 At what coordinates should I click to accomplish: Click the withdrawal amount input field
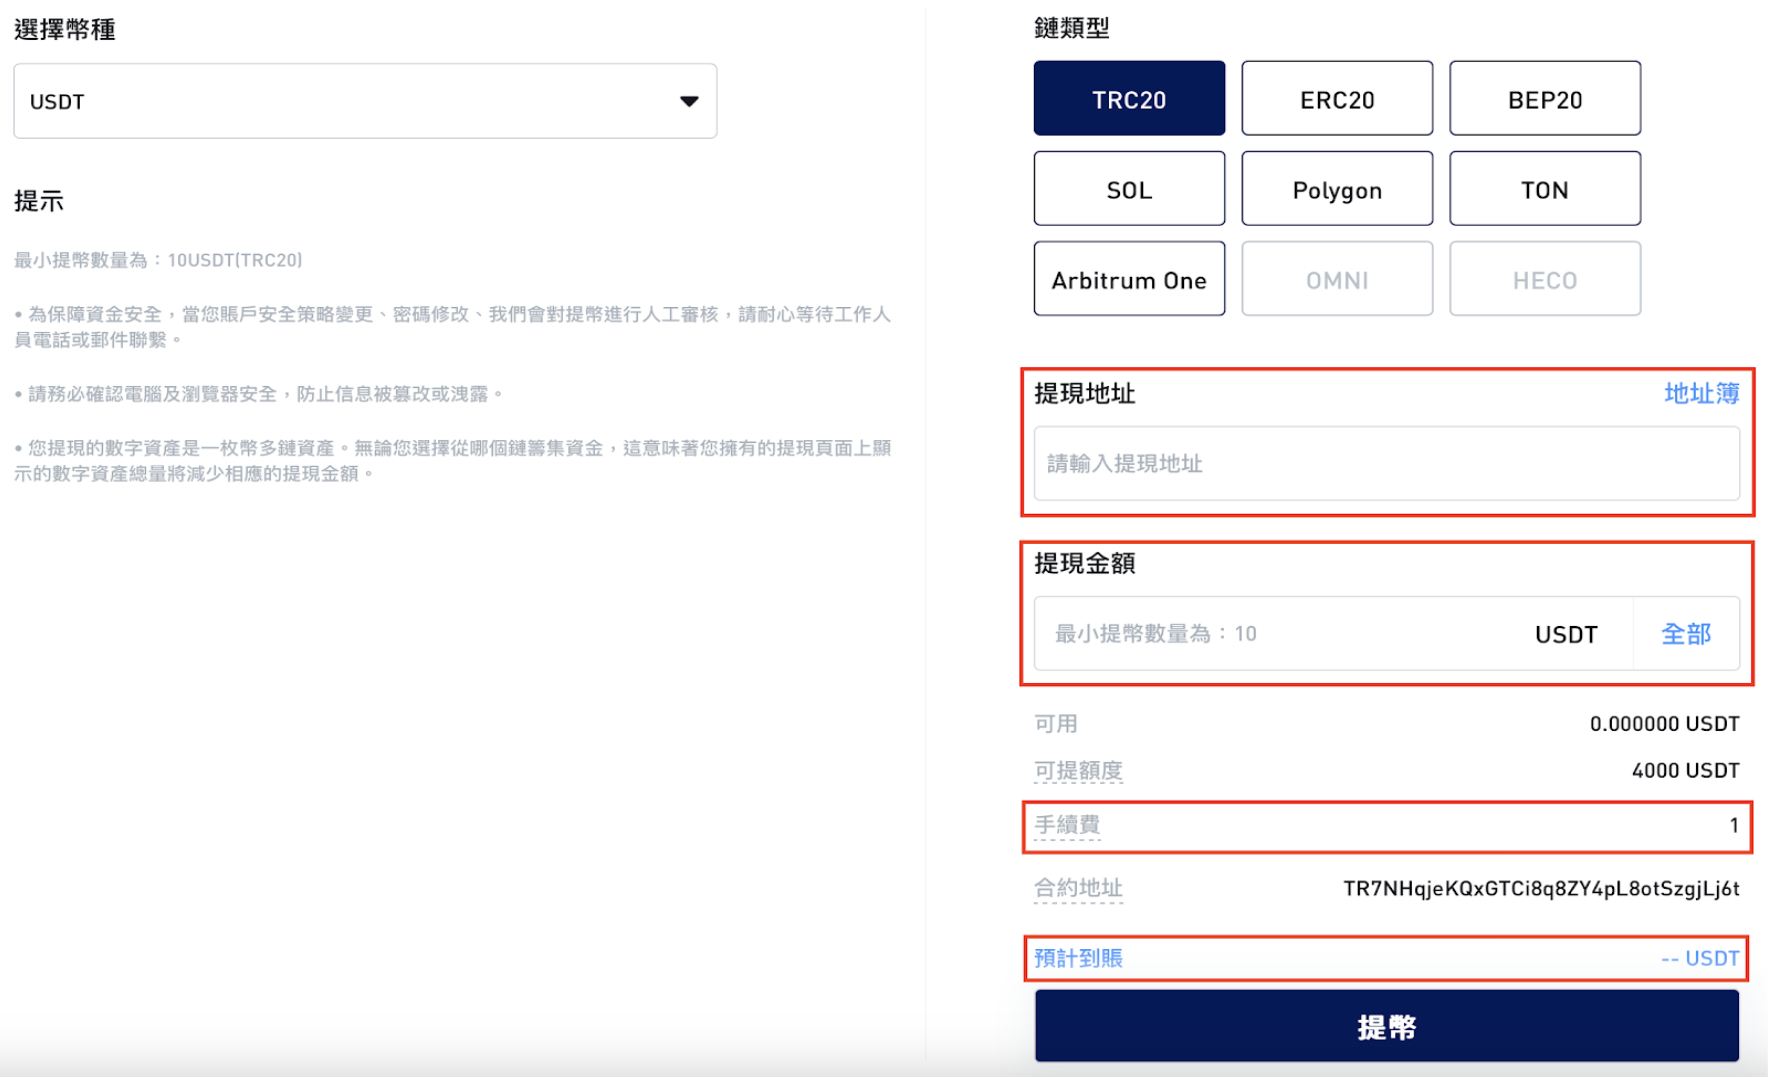point(1280,634)
